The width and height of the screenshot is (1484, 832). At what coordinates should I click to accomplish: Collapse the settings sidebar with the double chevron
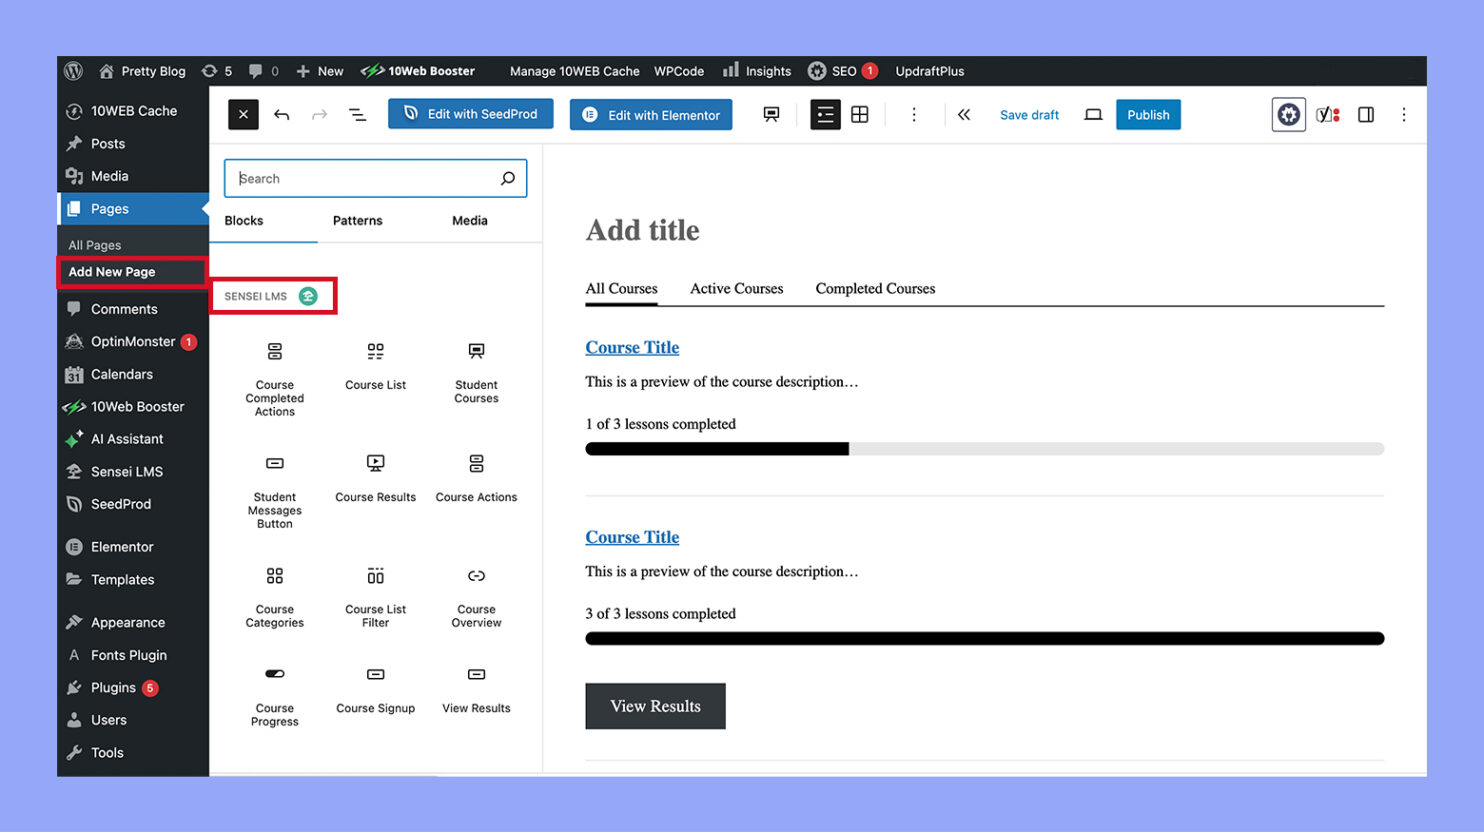pos(963,114)
